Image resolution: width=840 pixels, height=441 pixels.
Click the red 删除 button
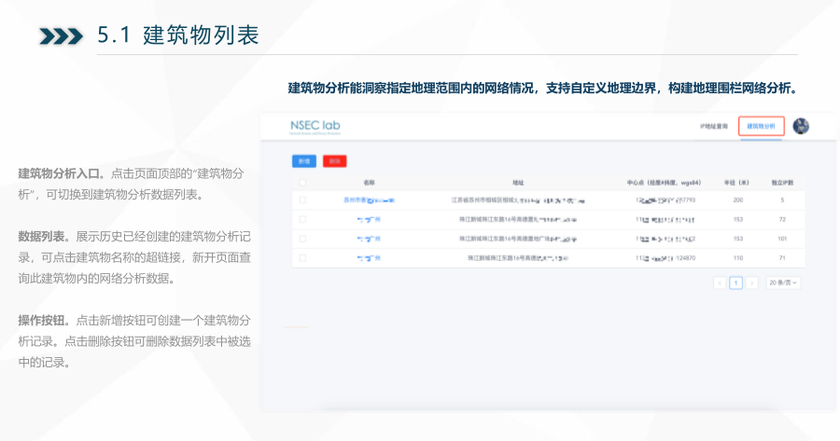coord(335,161)
